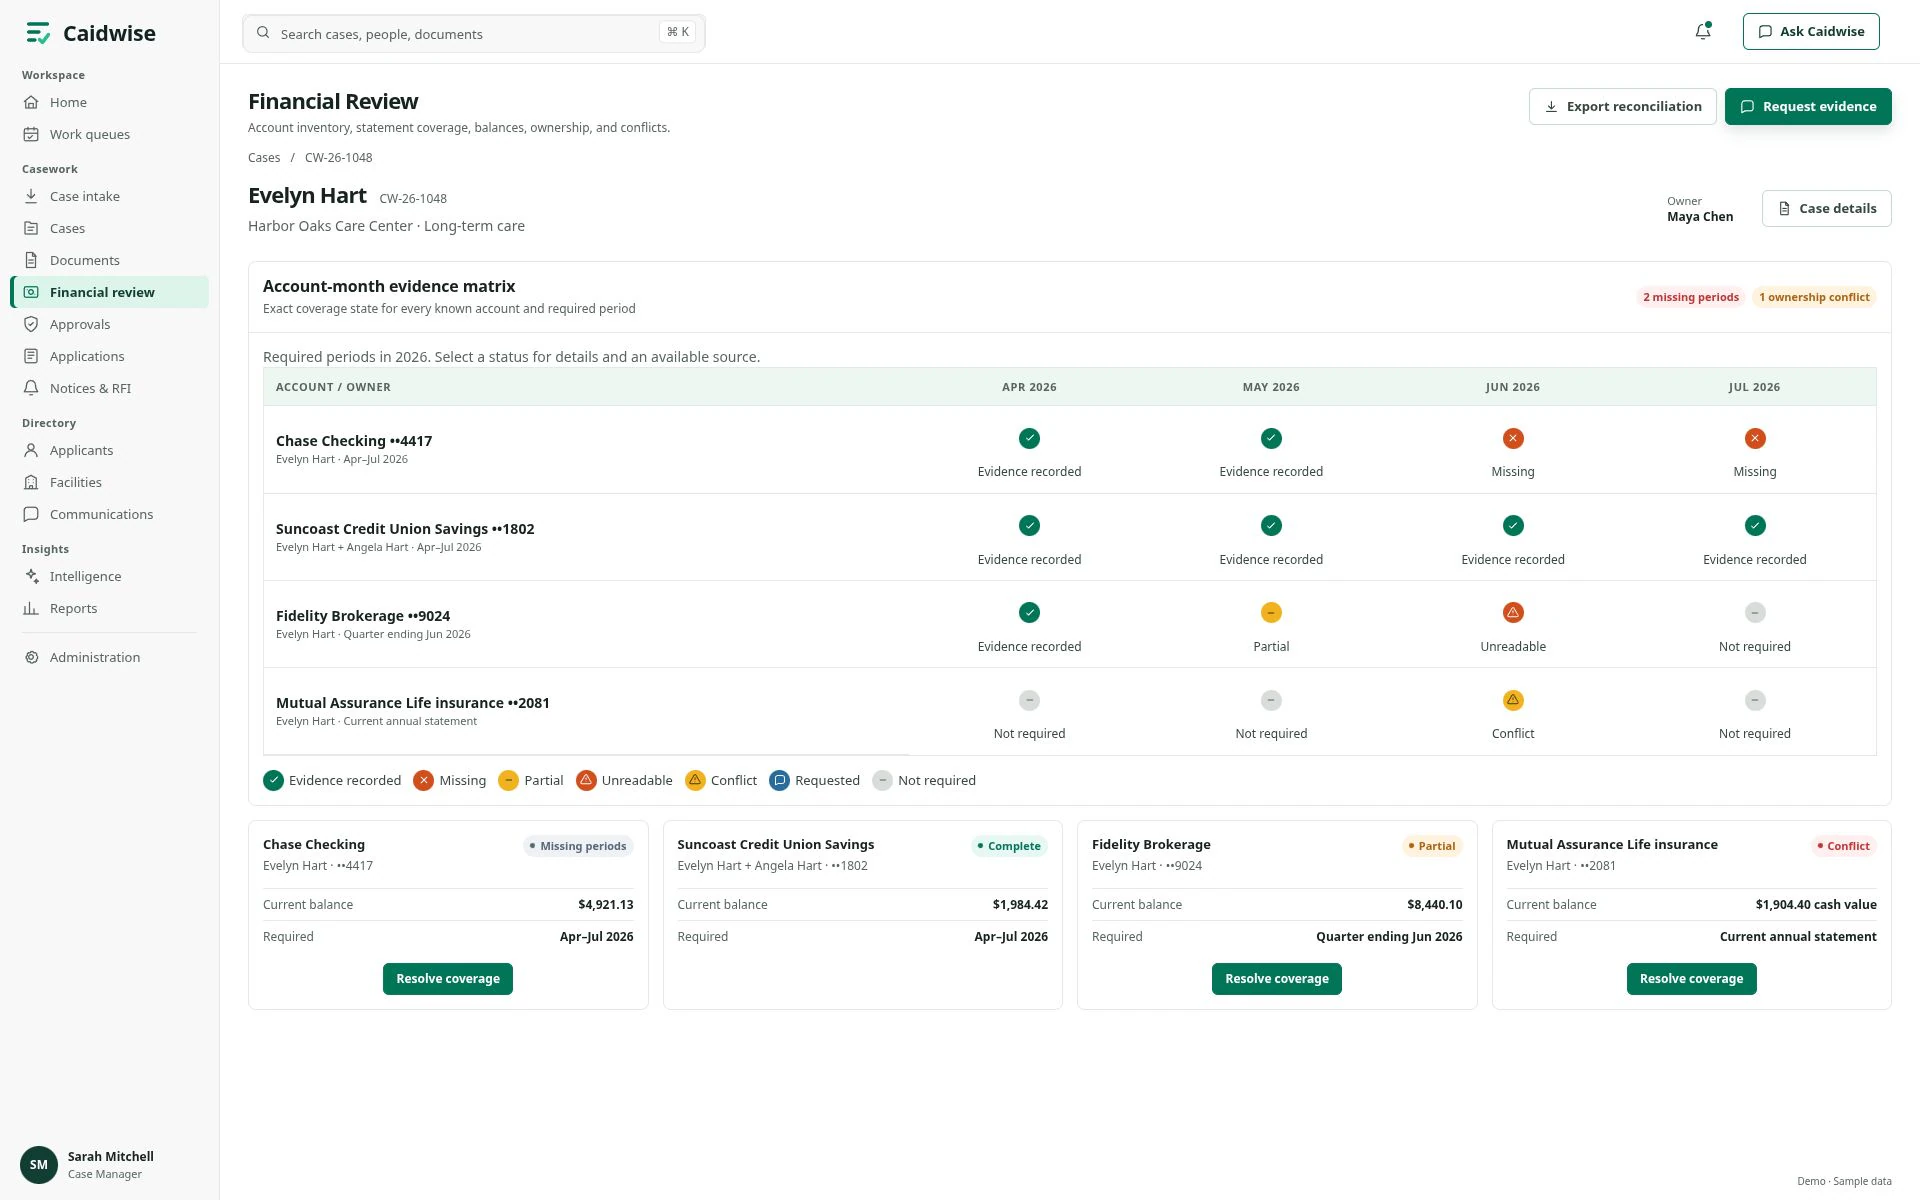
Task: Click the 2 missing periods badge
Action: tap(1690, 297)
